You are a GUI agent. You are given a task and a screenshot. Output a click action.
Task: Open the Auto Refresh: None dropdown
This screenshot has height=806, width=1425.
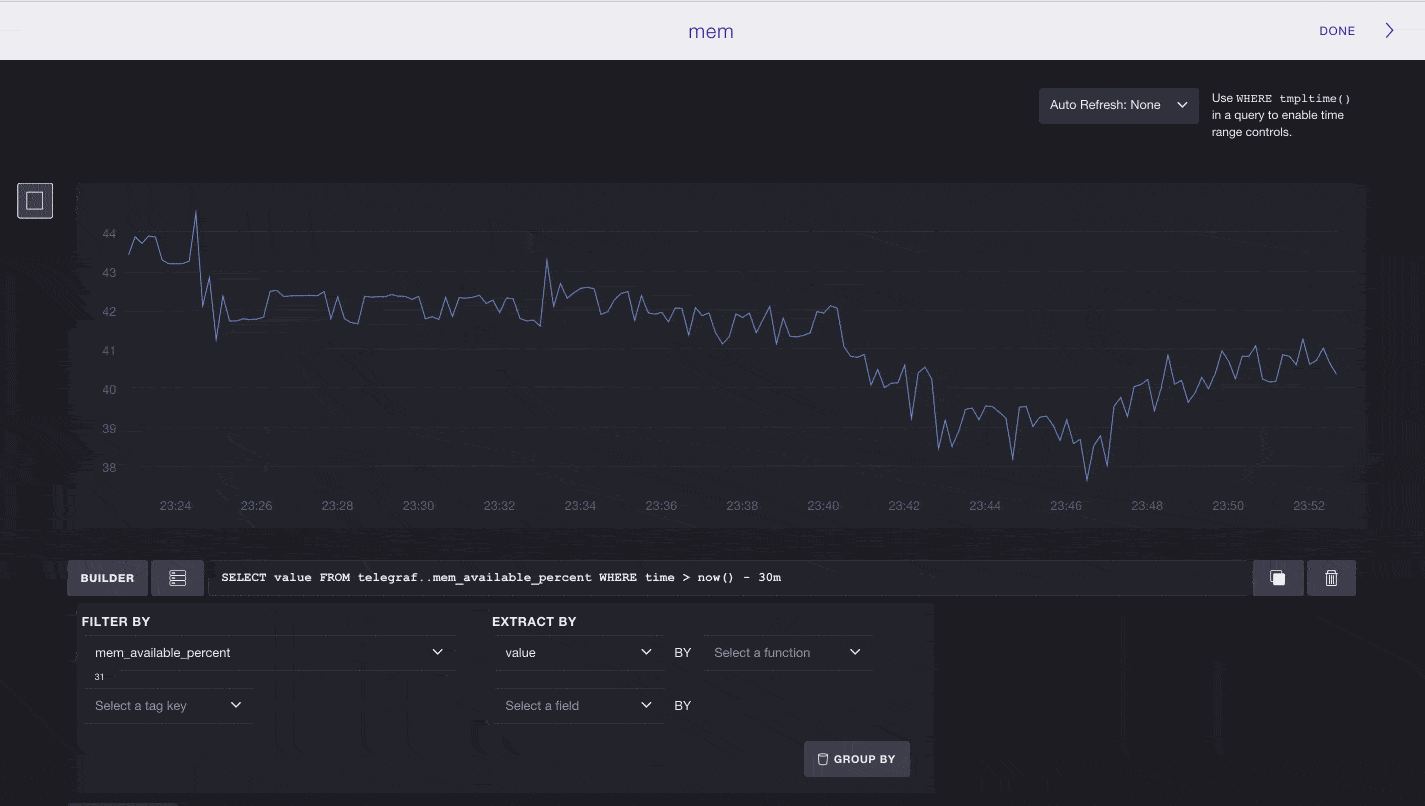(x=1118, y=105)
